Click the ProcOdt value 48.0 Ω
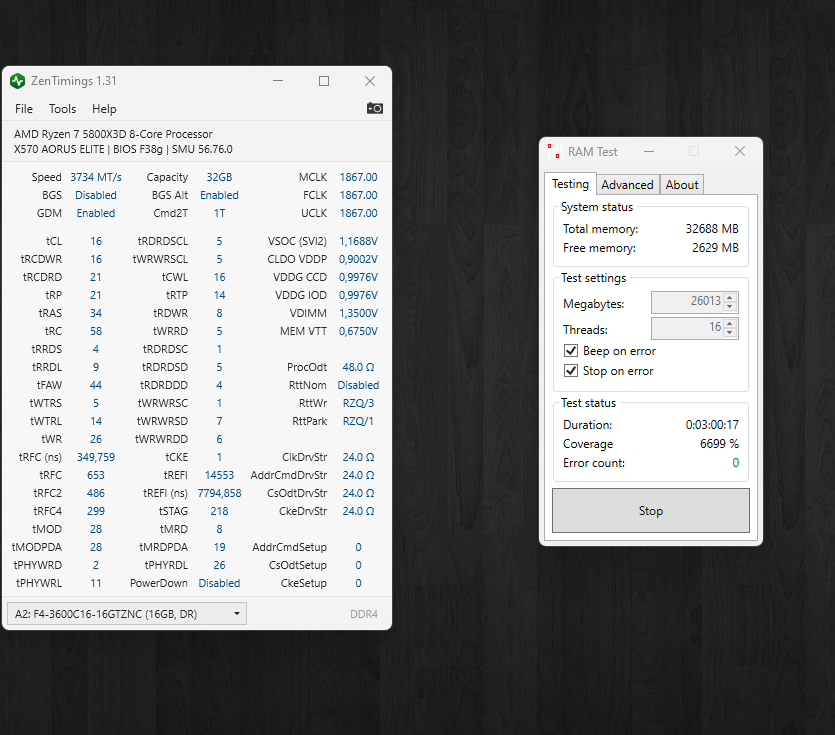This screenshot has height=735, width=835. click(x=358, y=367)
